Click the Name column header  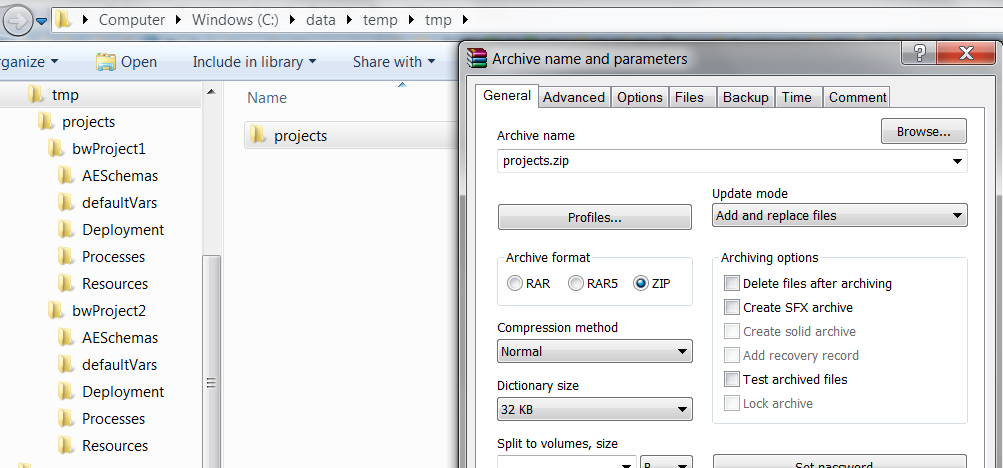tap(267, 98)
